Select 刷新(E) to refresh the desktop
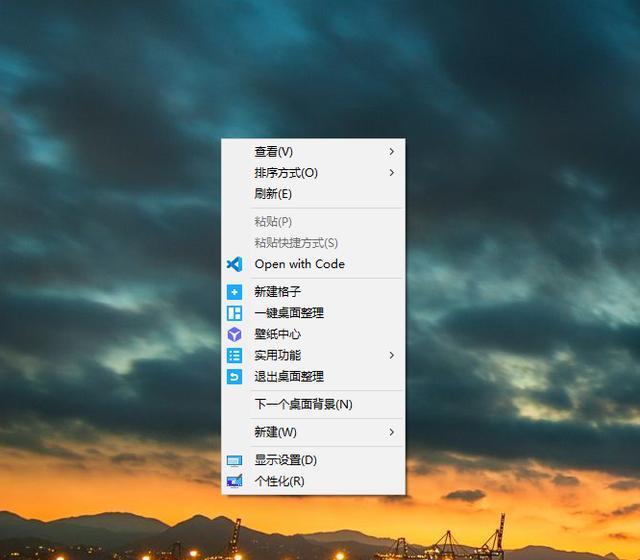Screen dimensions: 640x560 pos(273,194)
